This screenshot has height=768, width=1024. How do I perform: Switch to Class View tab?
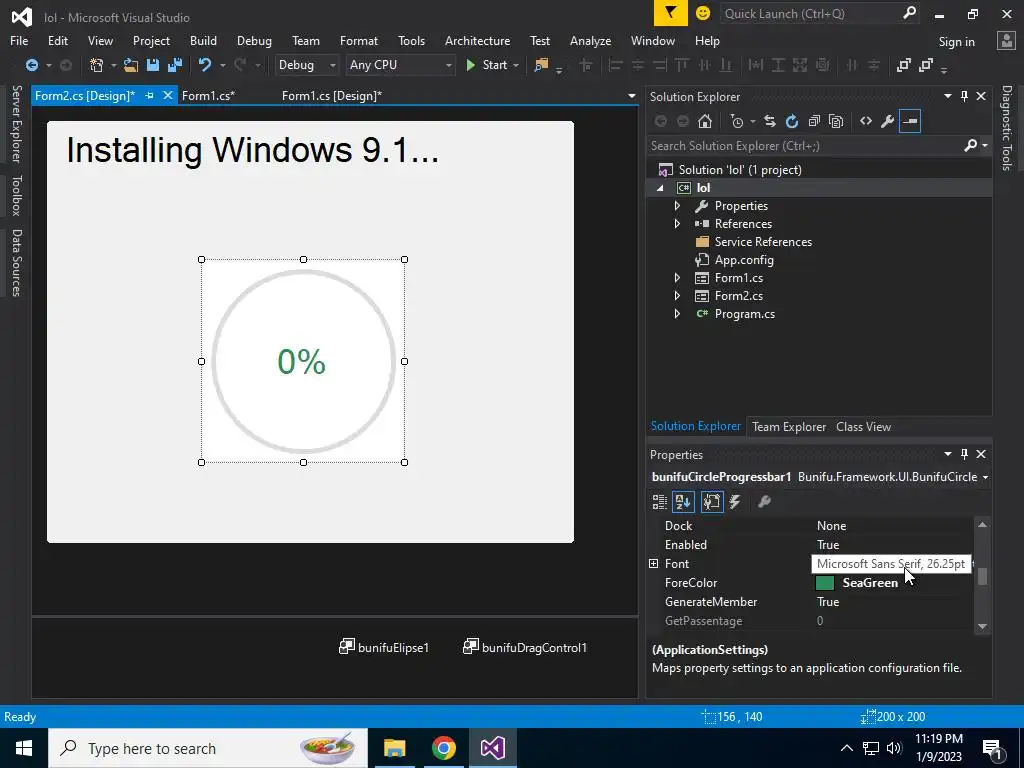(x=863, y=426)
